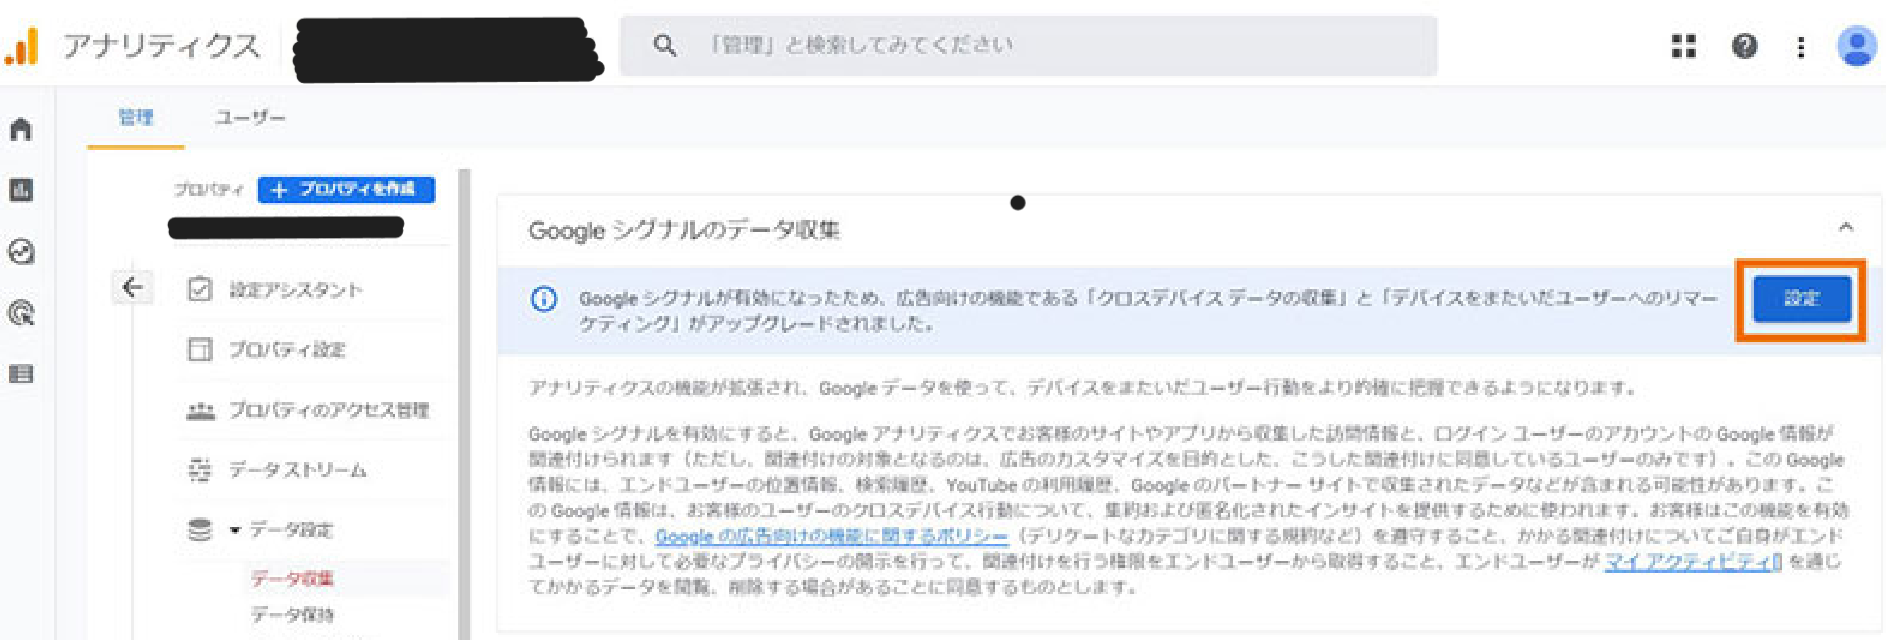The height and width of the screenshot is (640, 1886).
Task: Go to Home in the left sidebar
Action: tap(21, 129)
